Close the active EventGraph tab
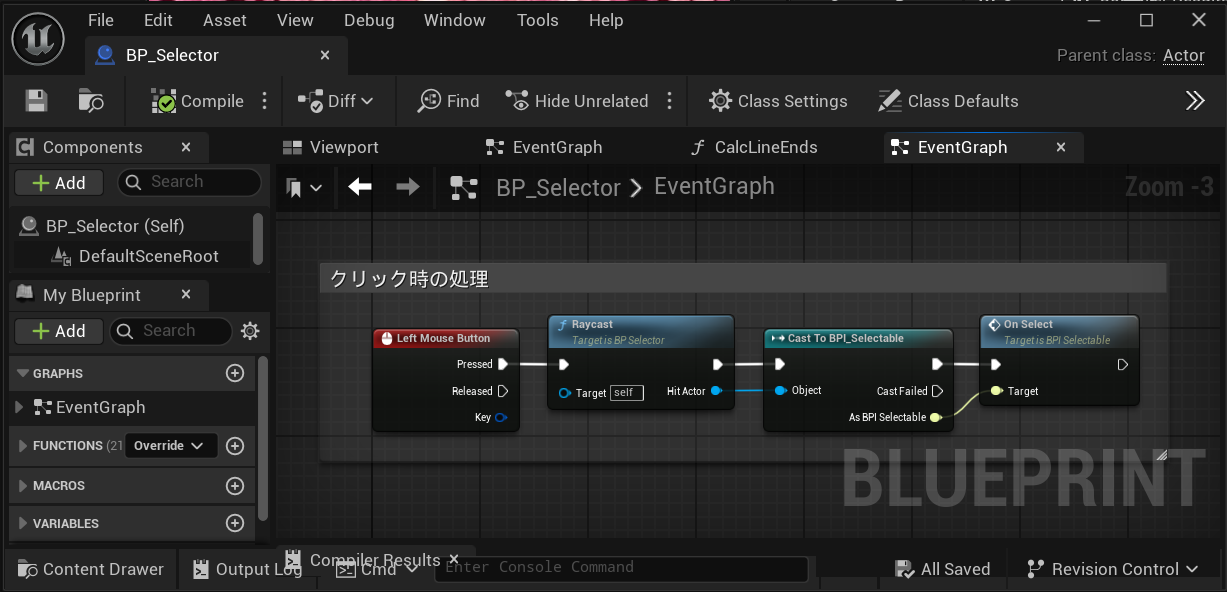Screen dimensions: 1227x592 tap(1062, 147)
